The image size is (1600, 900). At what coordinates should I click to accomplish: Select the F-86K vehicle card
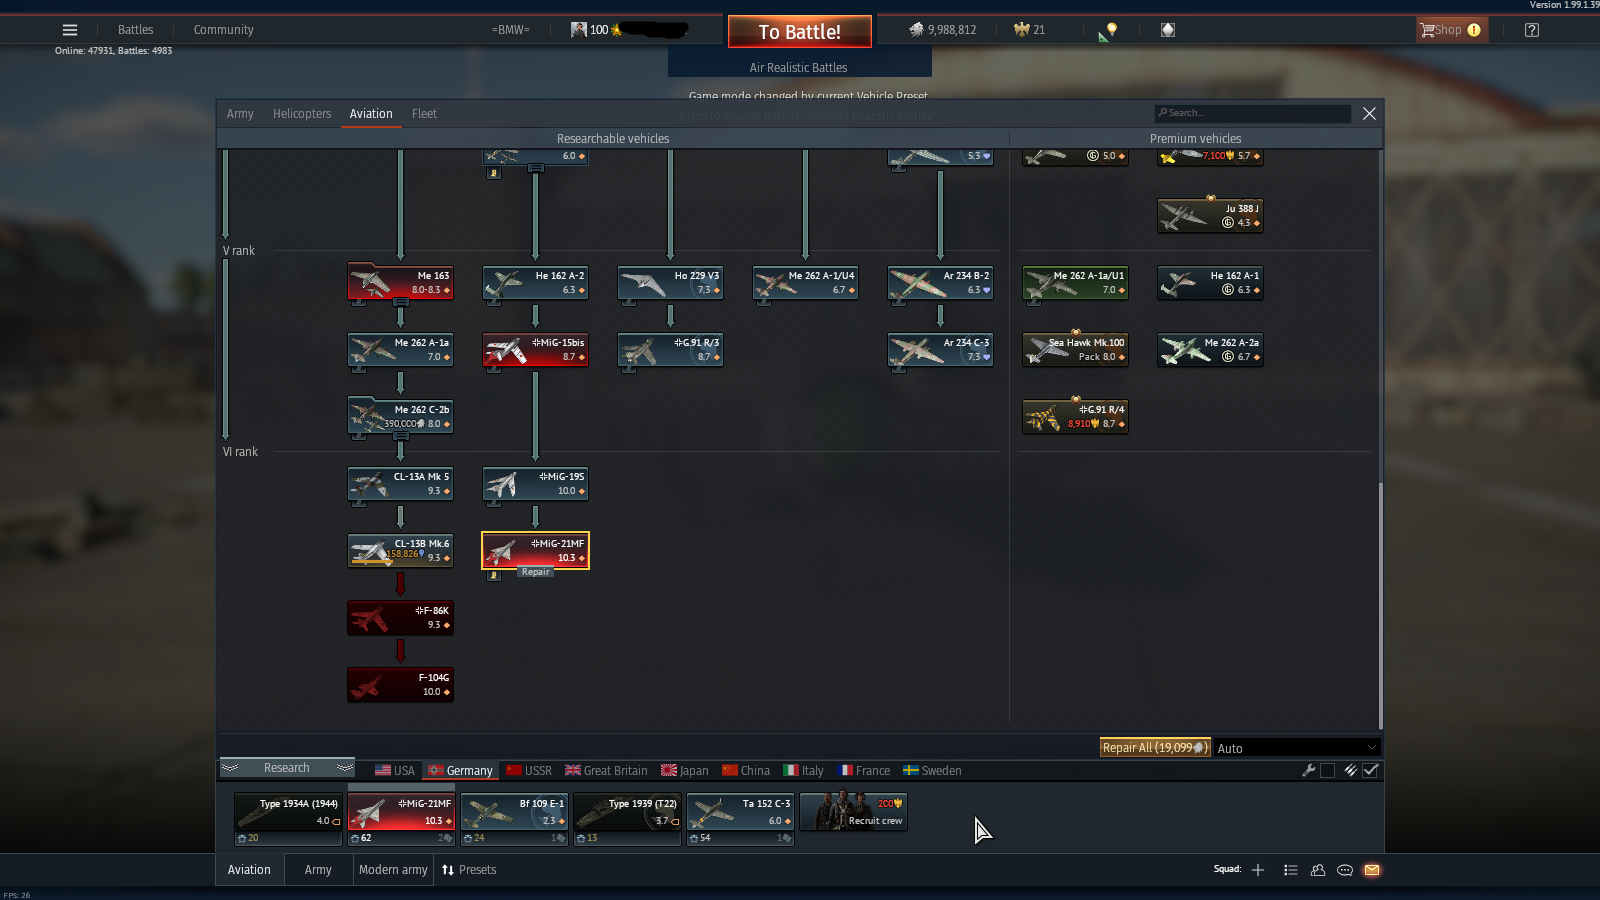click(x=400, y=617)
